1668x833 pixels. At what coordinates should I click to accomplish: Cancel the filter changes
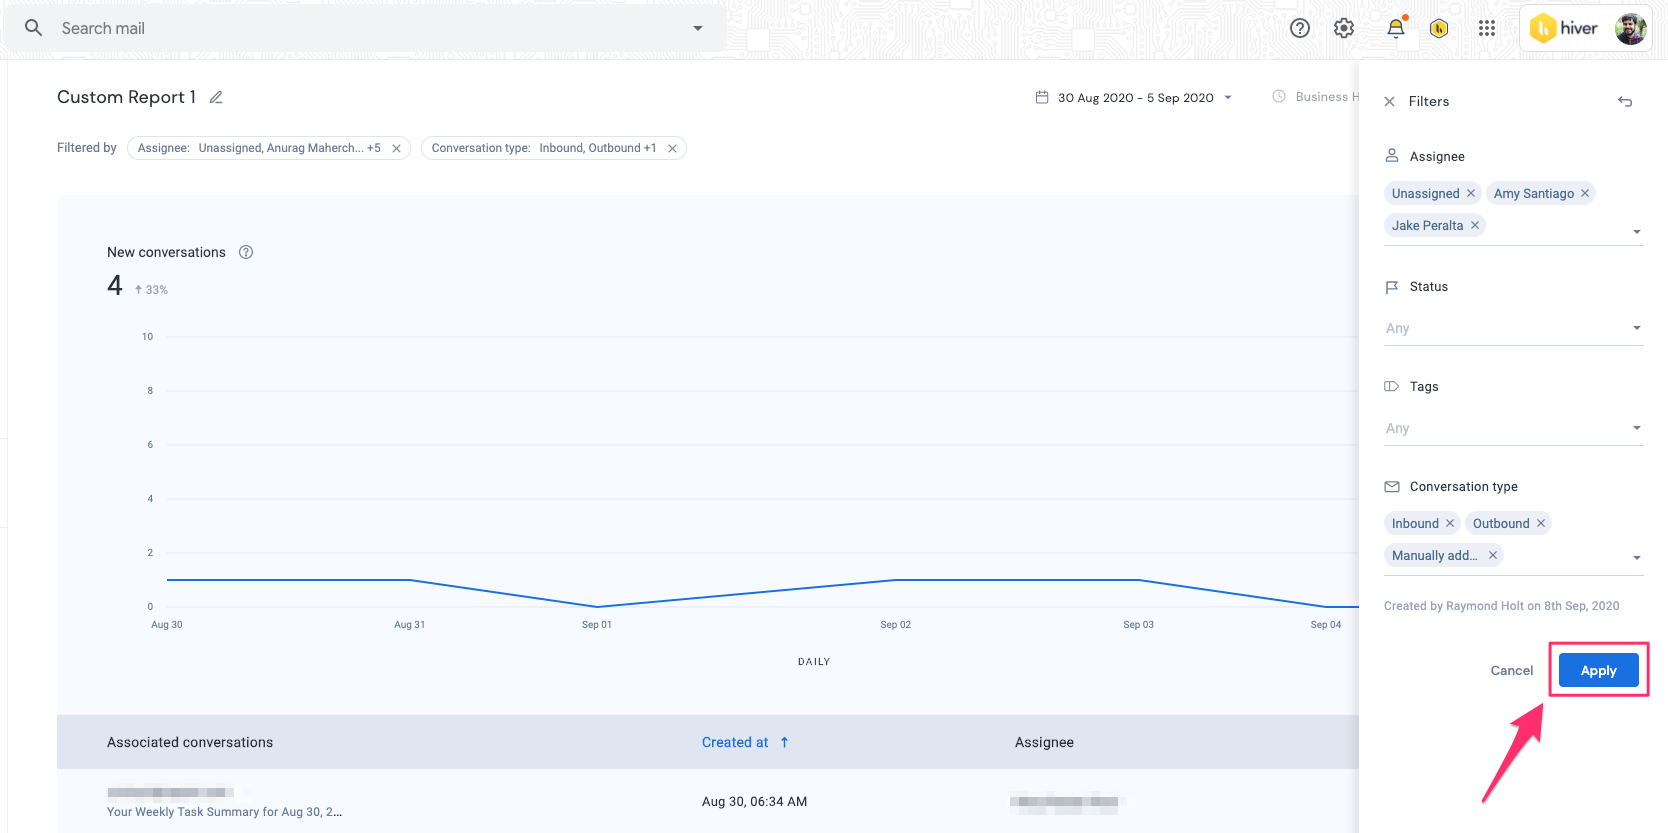[x=1511, y=670]
